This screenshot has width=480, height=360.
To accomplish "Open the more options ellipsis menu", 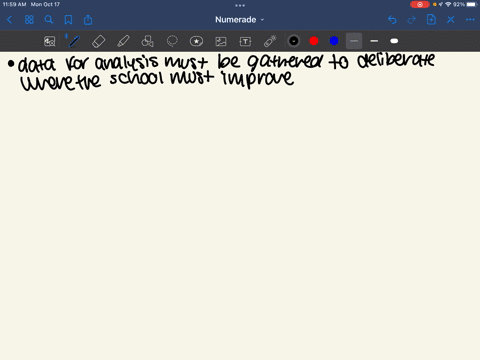I will [470, 20].
